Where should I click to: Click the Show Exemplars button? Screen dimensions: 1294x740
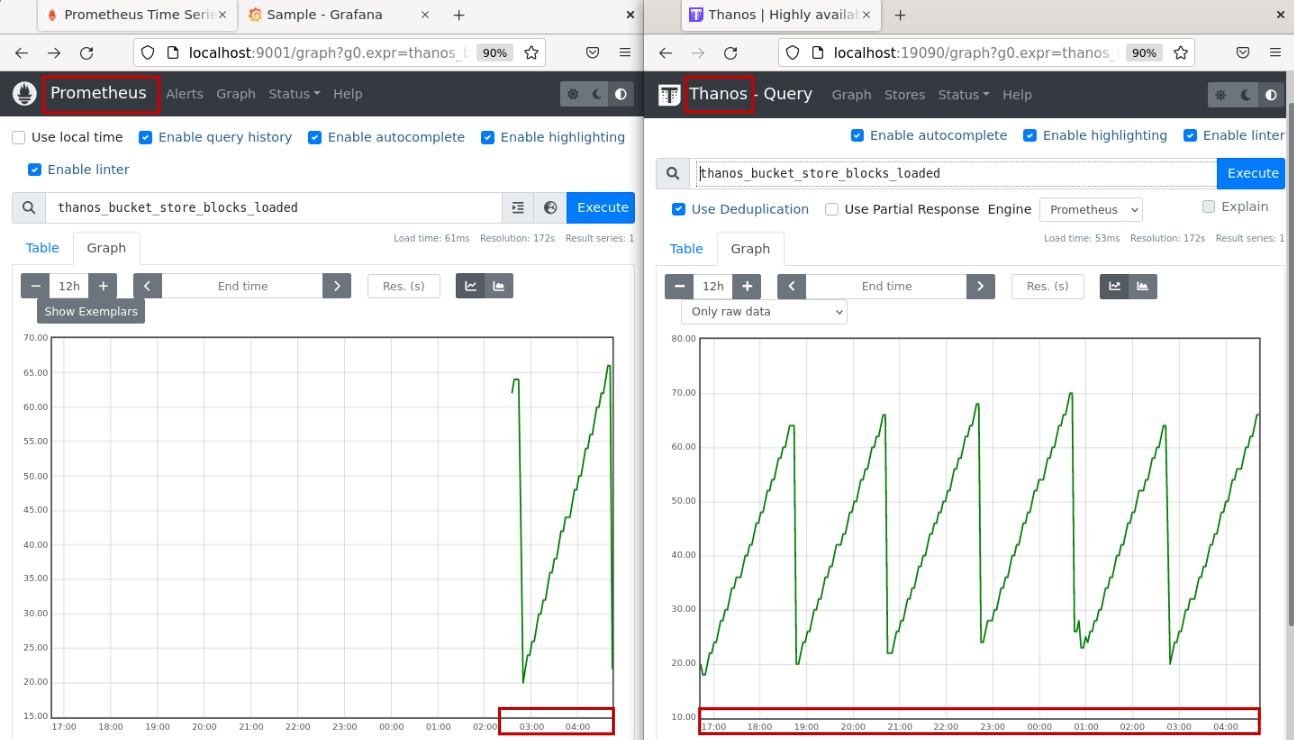[x=91, y=311]
